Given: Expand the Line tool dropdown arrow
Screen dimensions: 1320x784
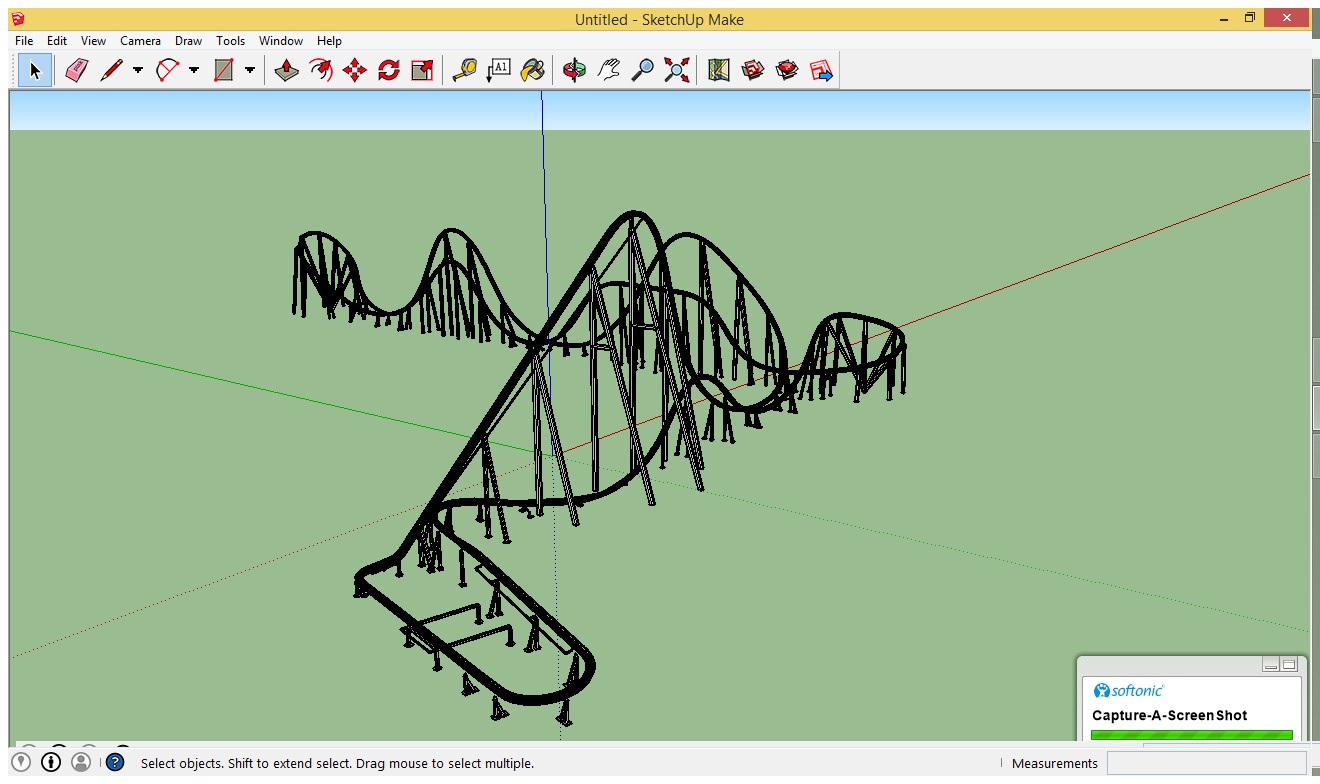Looking at the screenshot, I should click(x=138, y=70).
